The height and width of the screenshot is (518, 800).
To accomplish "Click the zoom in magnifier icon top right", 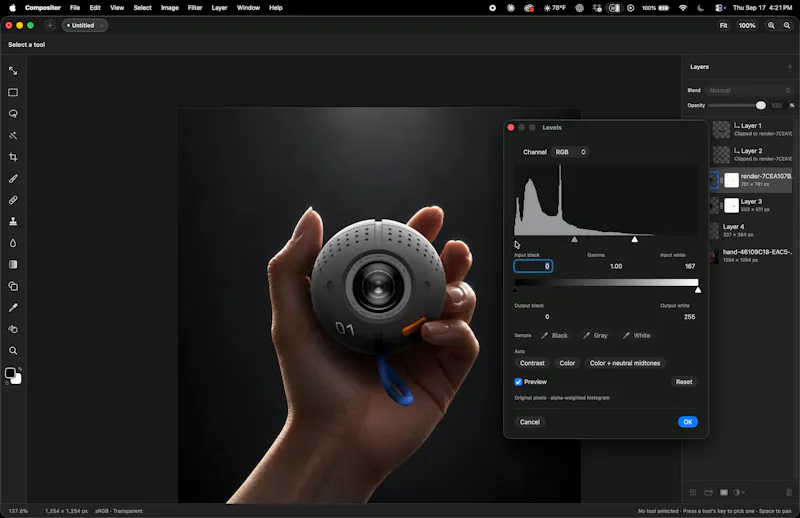I will click(771, 26).
